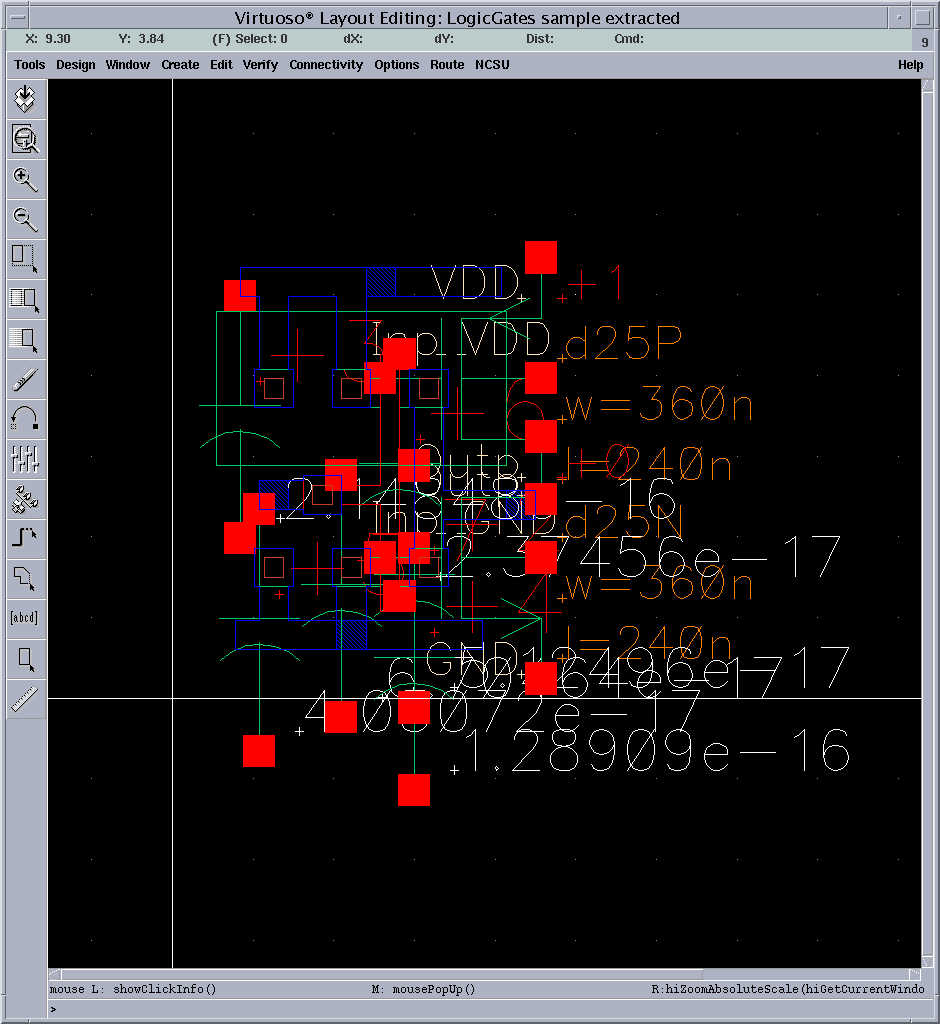Expand the NCSU menu
Viewport: 940px width, 1024px height.
click(492, 65)
